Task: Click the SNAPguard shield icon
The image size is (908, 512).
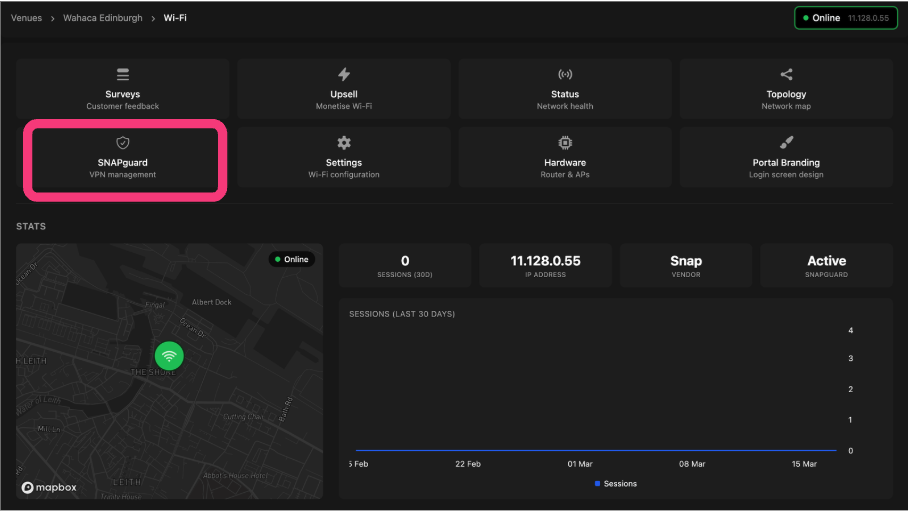Action: [x=123, y=143]
